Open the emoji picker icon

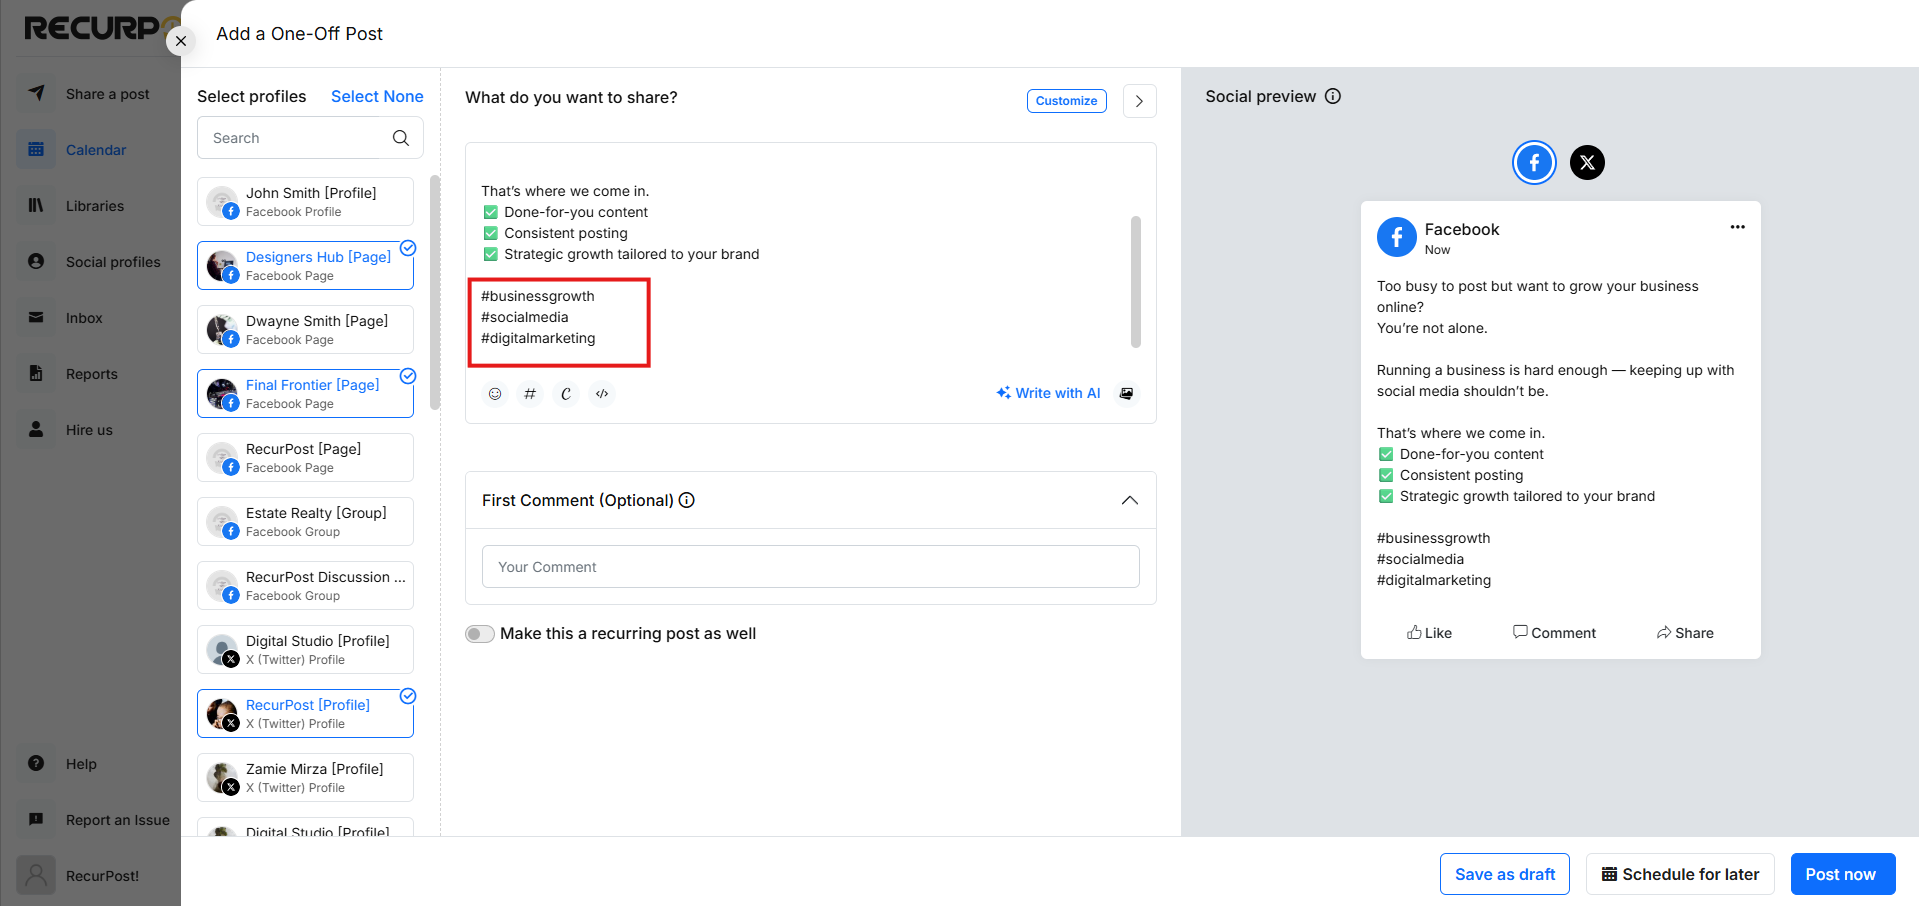pyautogui.click(x=494, y=394)
